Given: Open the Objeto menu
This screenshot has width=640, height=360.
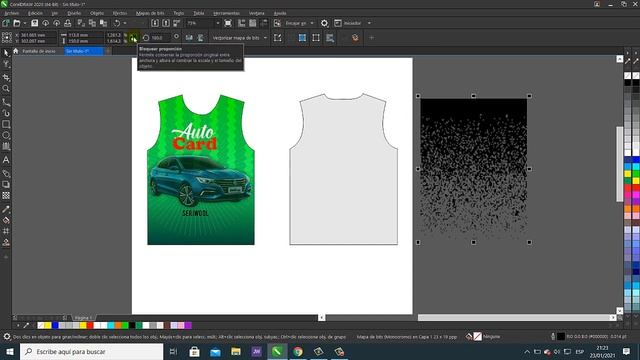Looking at the screenshot, I should click(97, 13).
